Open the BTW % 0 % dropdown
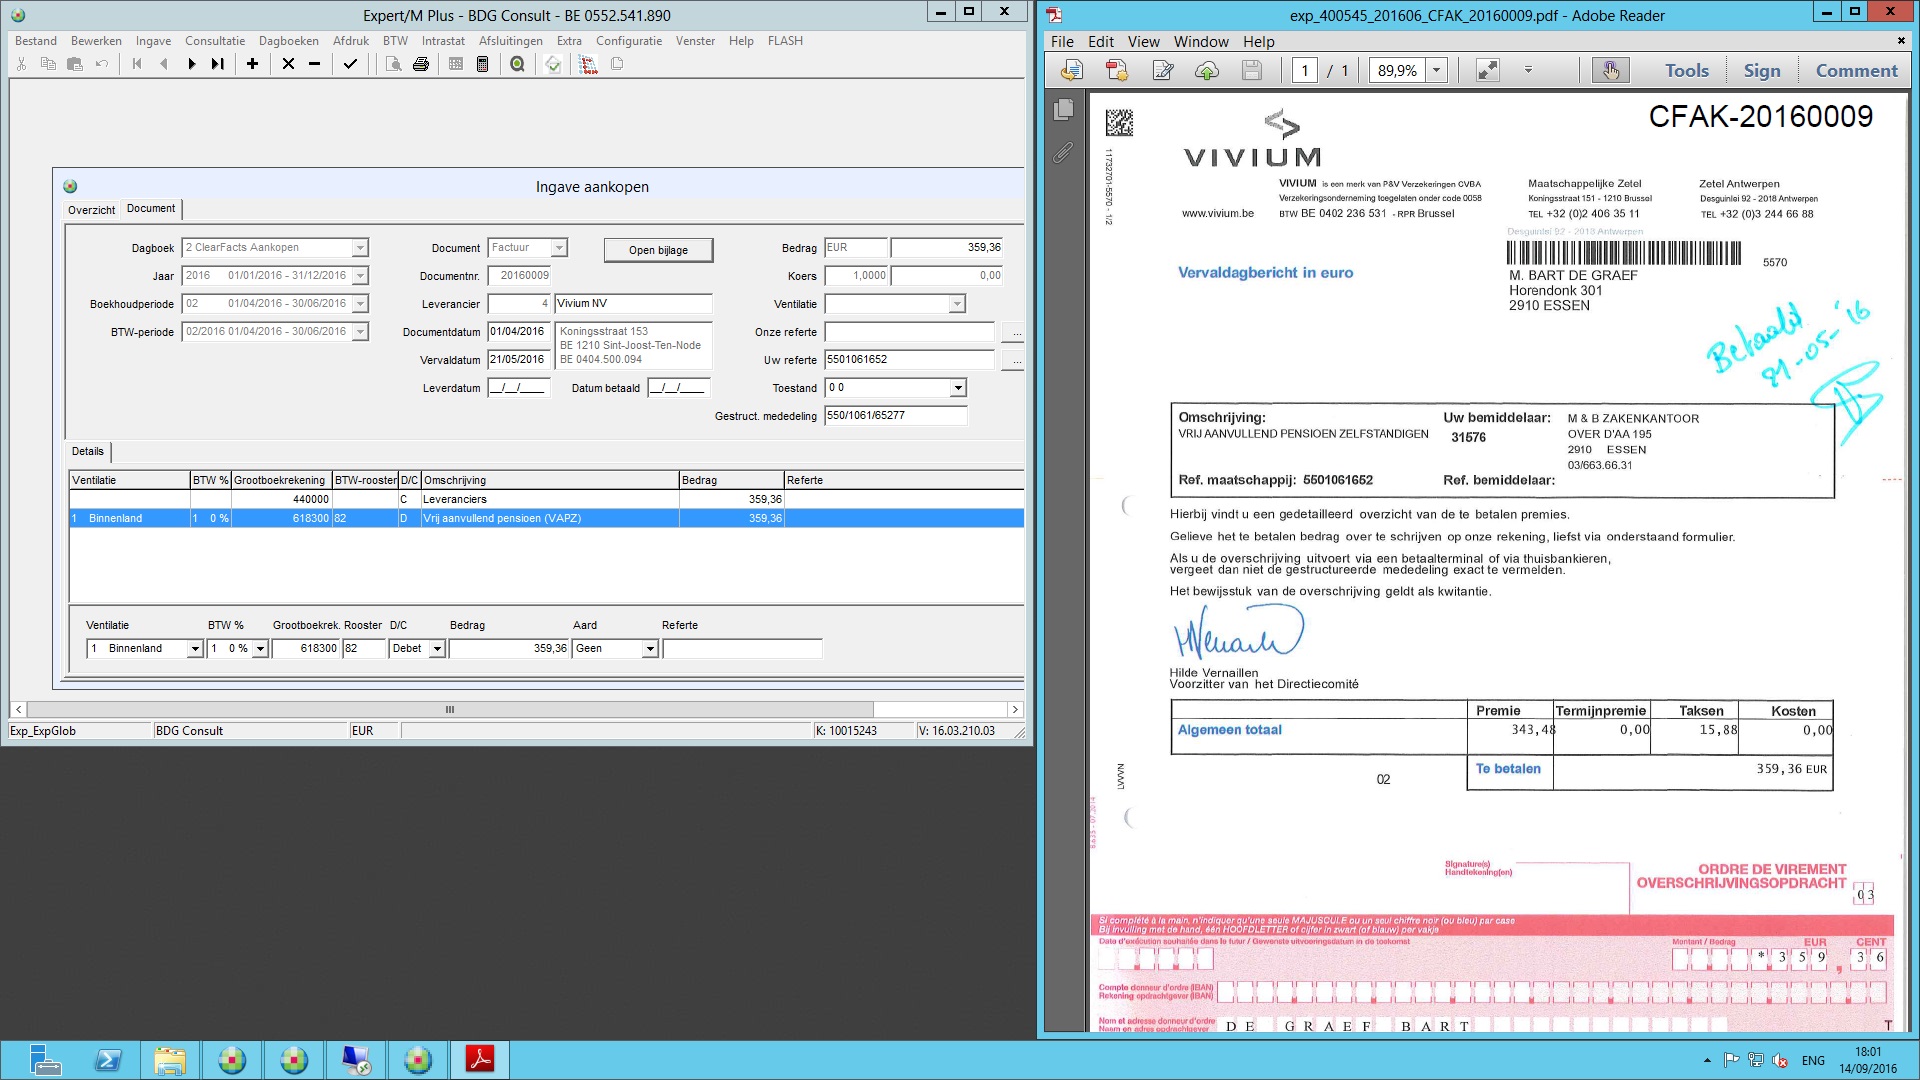Screen dimensions: 1920x1080 point(260,649)
